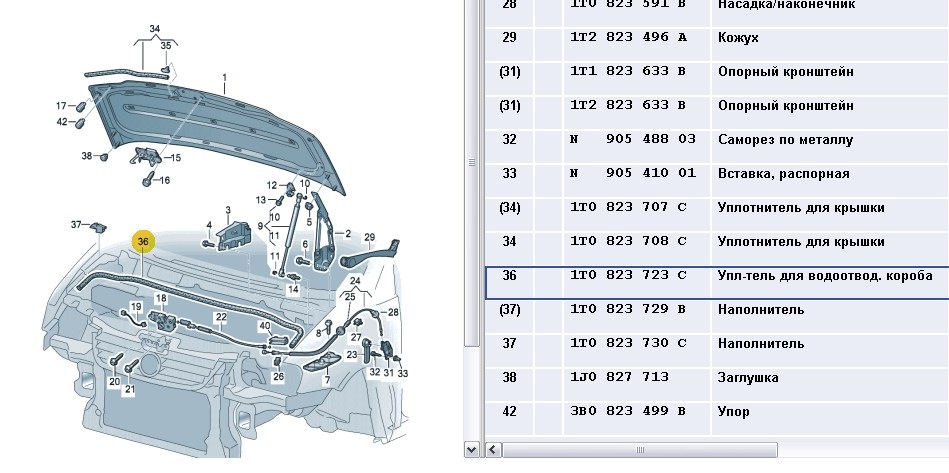Viewport: 949px width, 473px height.
Task: Click callout 27 in the diagram
Action: (x=356, y=338)
